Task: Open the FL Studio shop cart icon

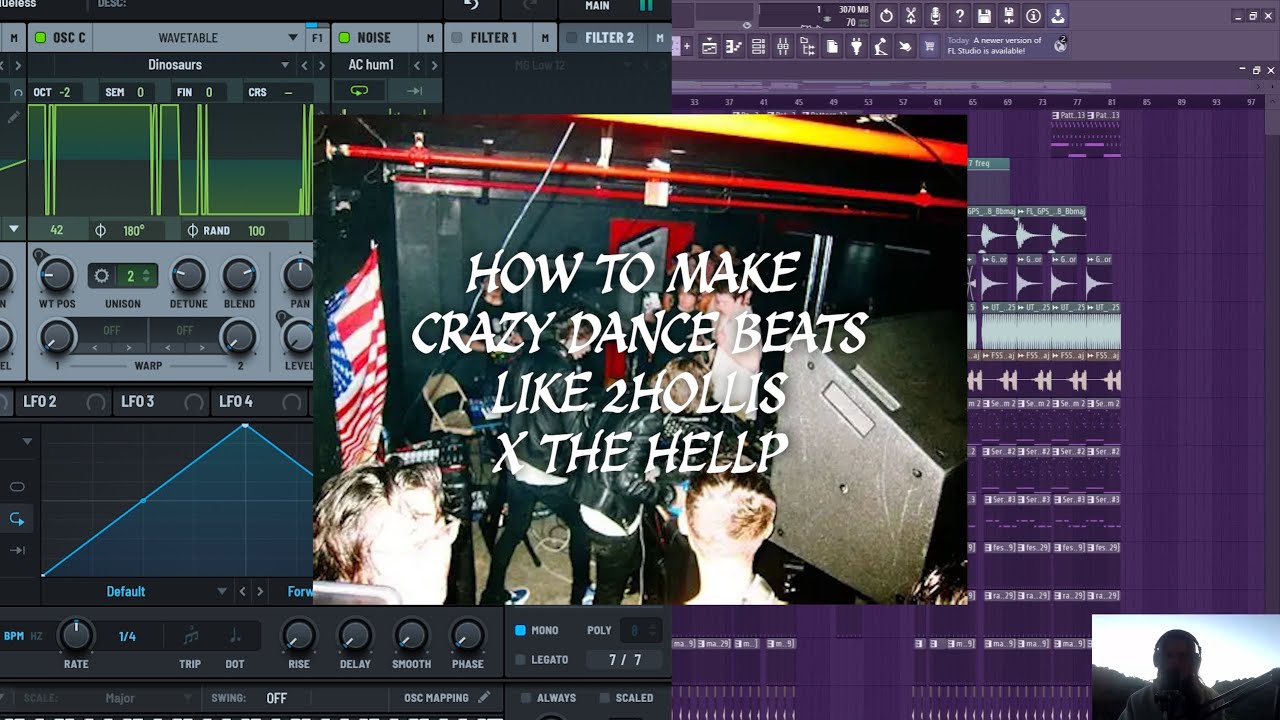Action: pos(929,46)
